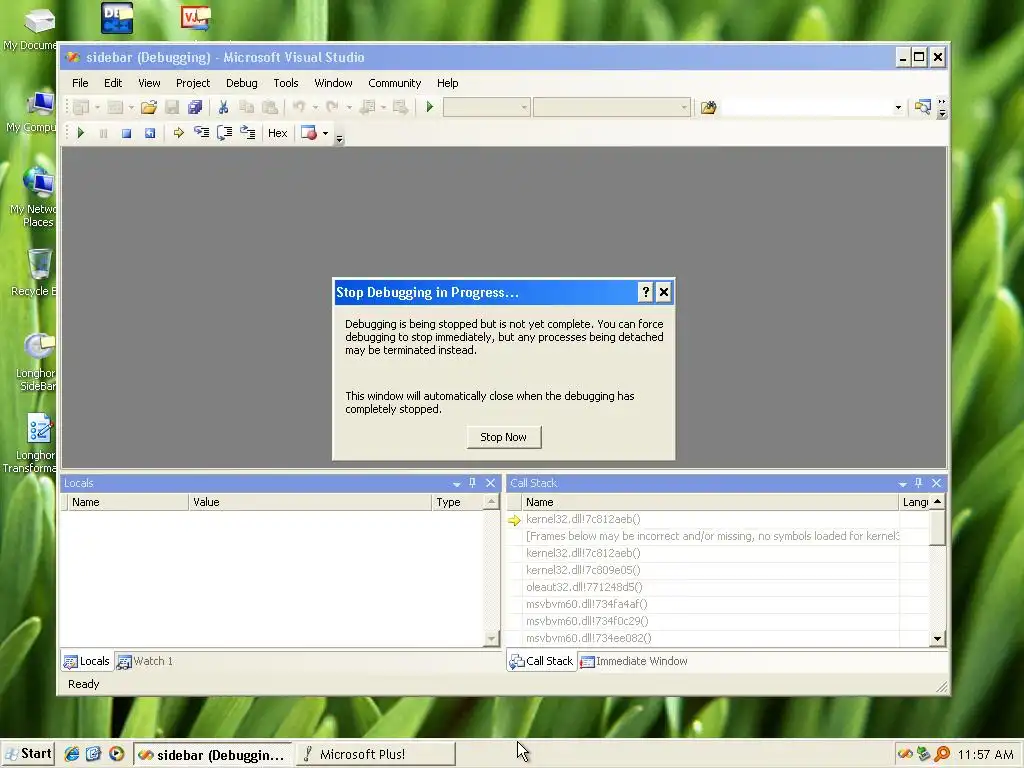Switch to the Locals tab
The width and height of the screenshot is (1024, 768).
click(87, 661)
